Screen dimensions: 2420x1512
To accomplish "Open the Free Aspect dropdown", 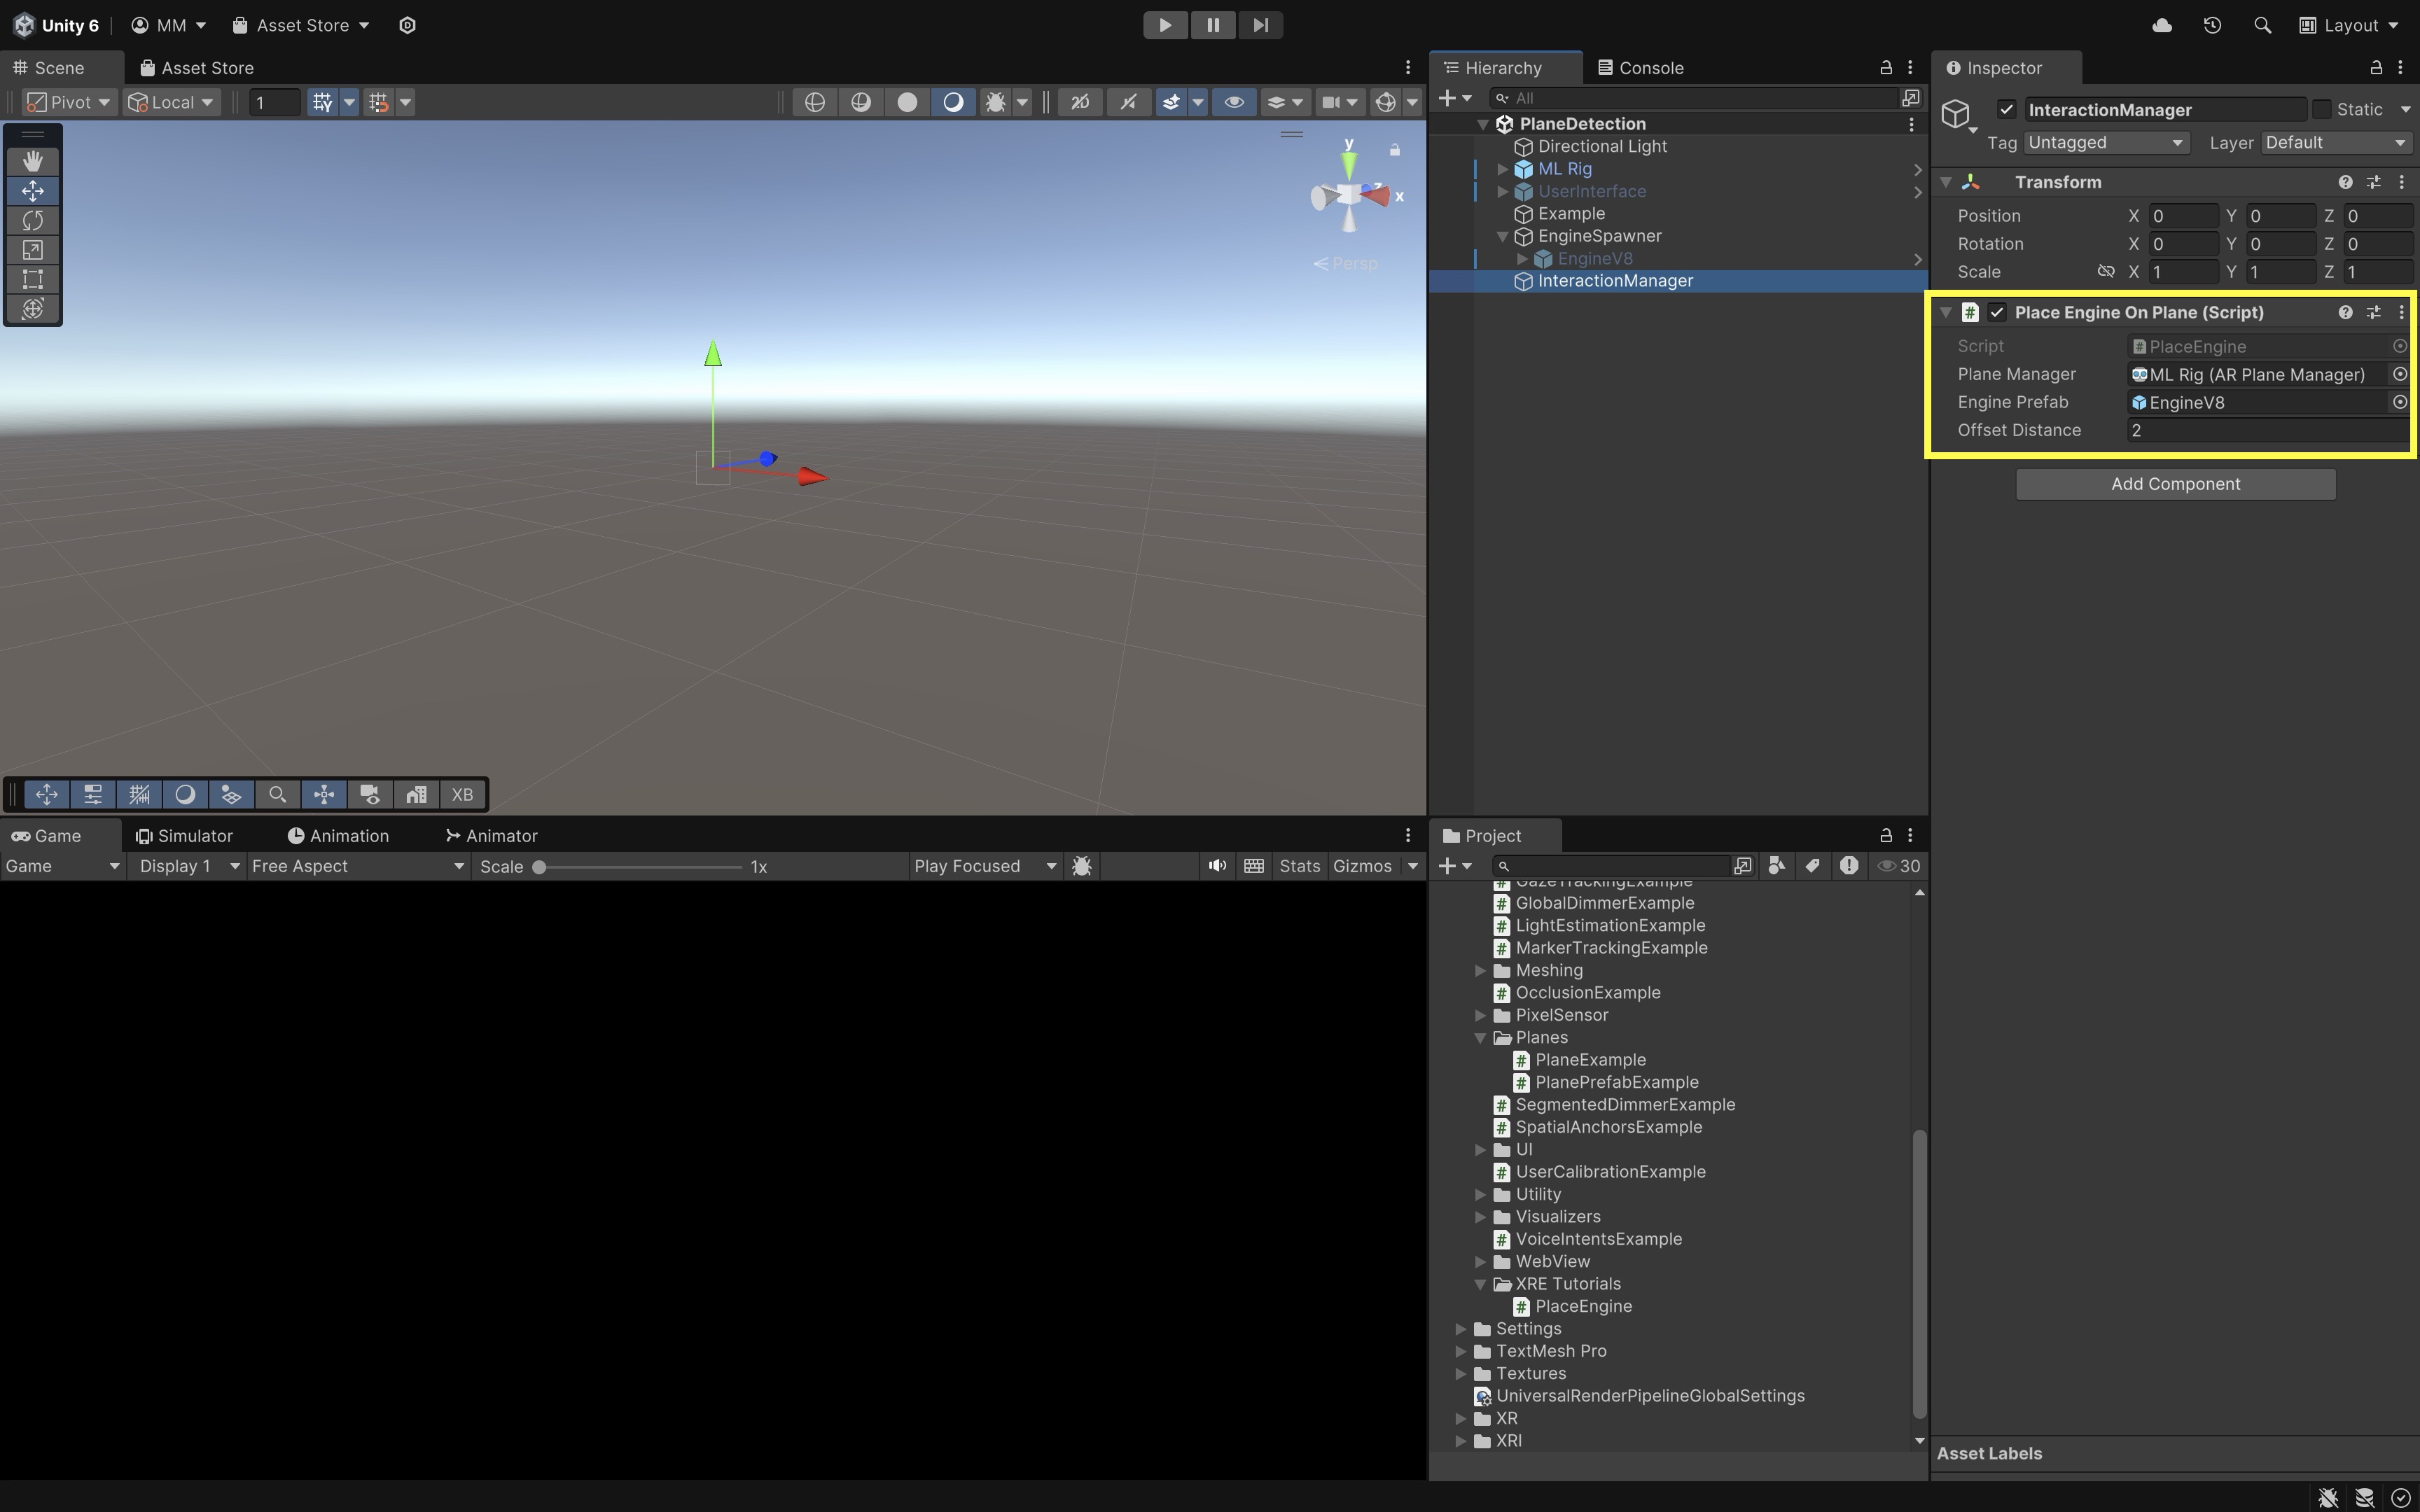I will pyautogui.click(x=357, y=866).
